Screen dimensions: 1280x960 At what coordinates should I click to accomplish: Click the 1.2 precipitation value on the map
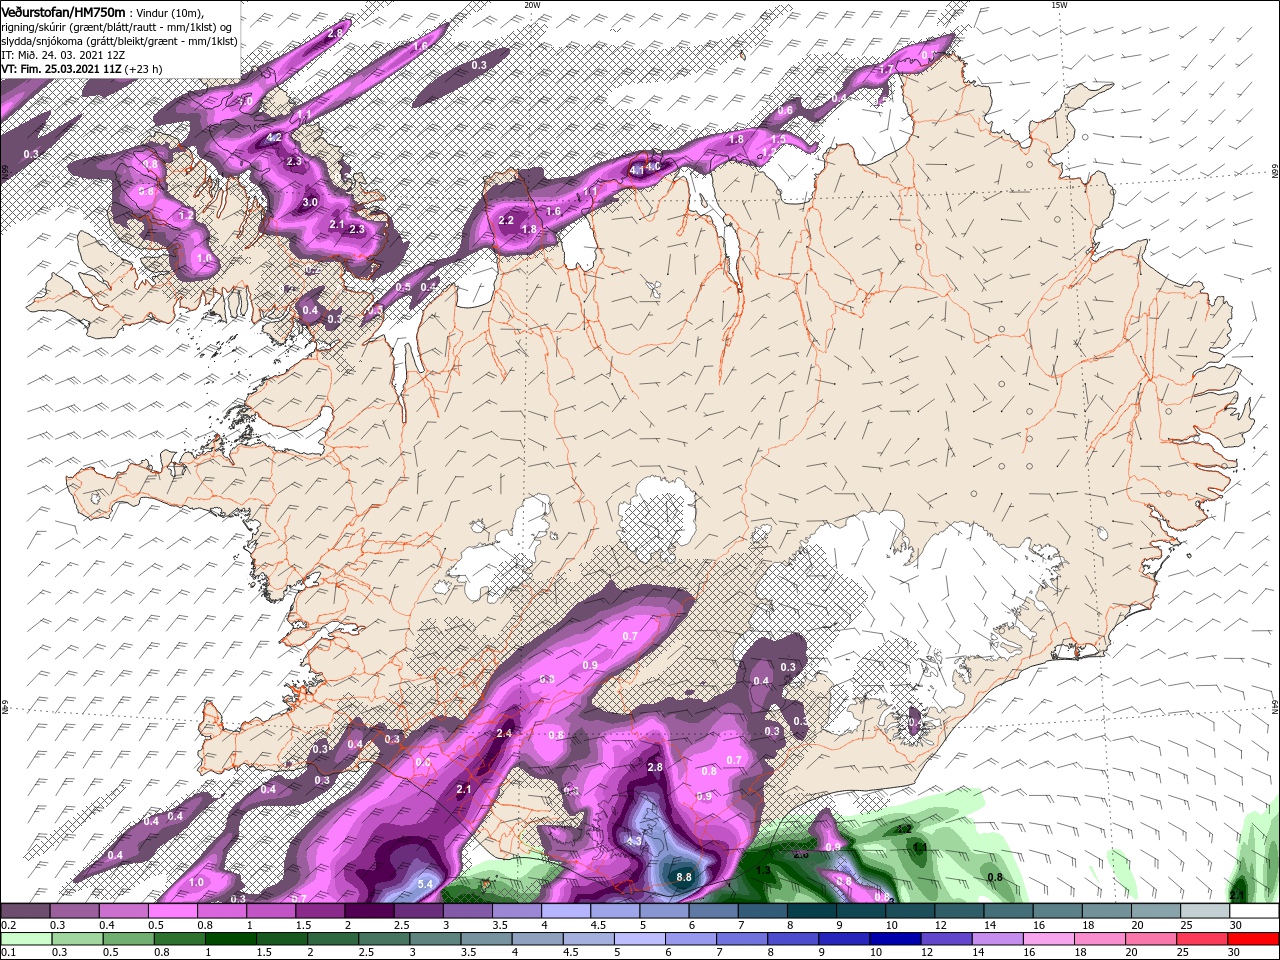coord(186,216)
